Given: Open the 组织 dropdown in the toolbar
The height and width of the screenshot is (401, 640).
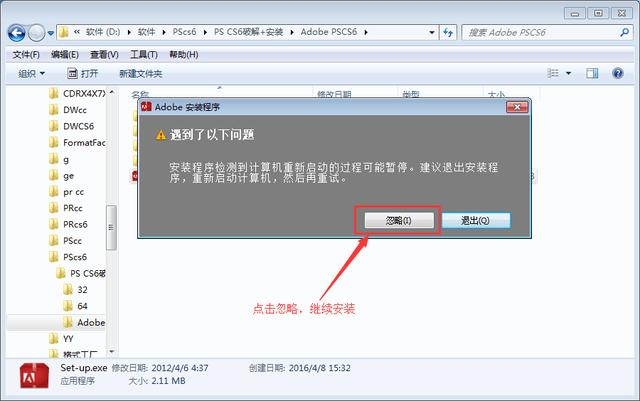Looking at the screenshot, I should click(x=31, y=74).
